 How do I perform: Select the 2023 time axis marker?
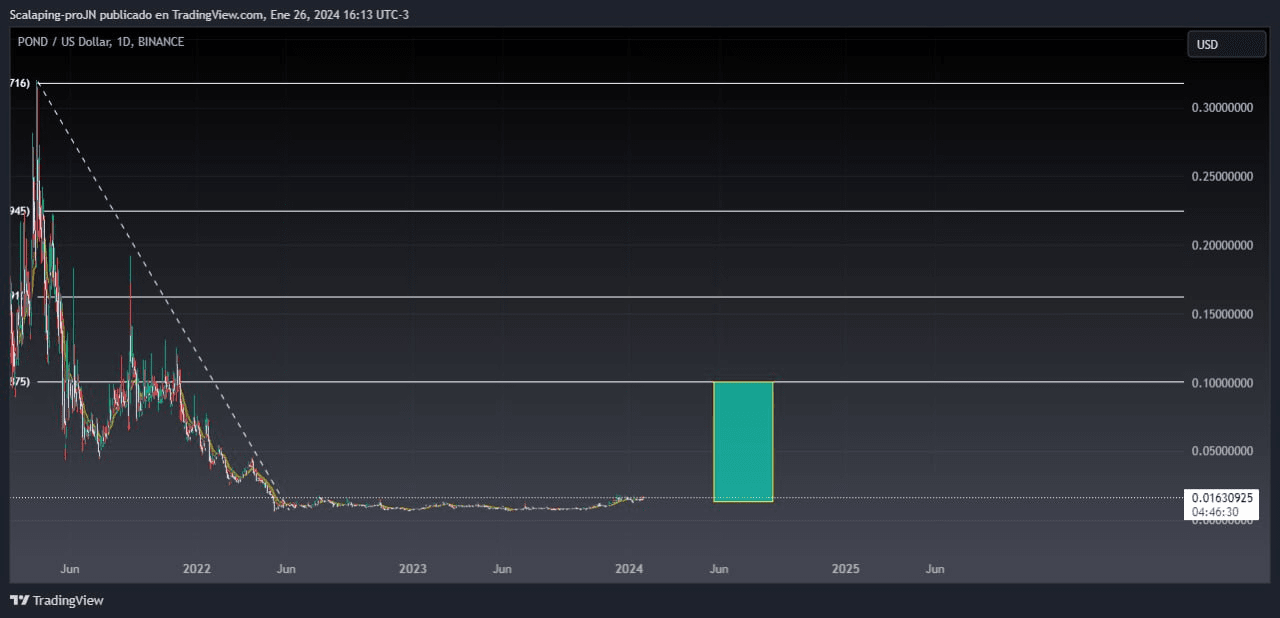click(x=413, y=569)
